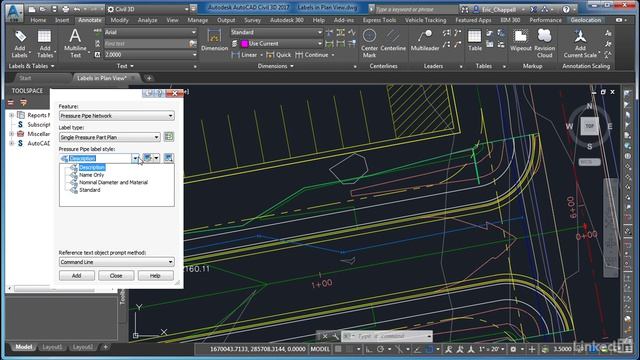Open the Home ribbon tab
The width and height of the screenshot is (640, 360).
(38, 20)
